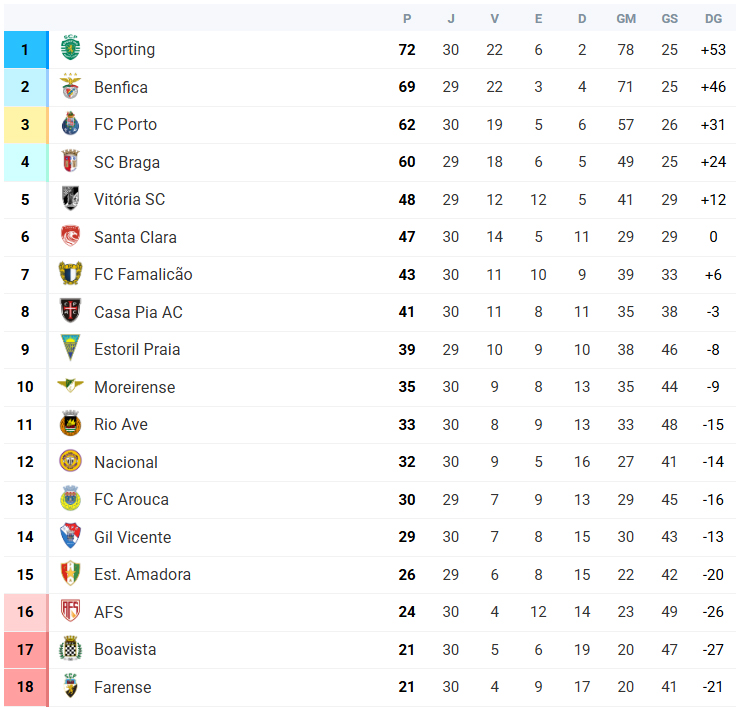Click the FC Famalicão badge
This screenshot has width=736, height=709.
pyautogui.click(x=70, y=273)
